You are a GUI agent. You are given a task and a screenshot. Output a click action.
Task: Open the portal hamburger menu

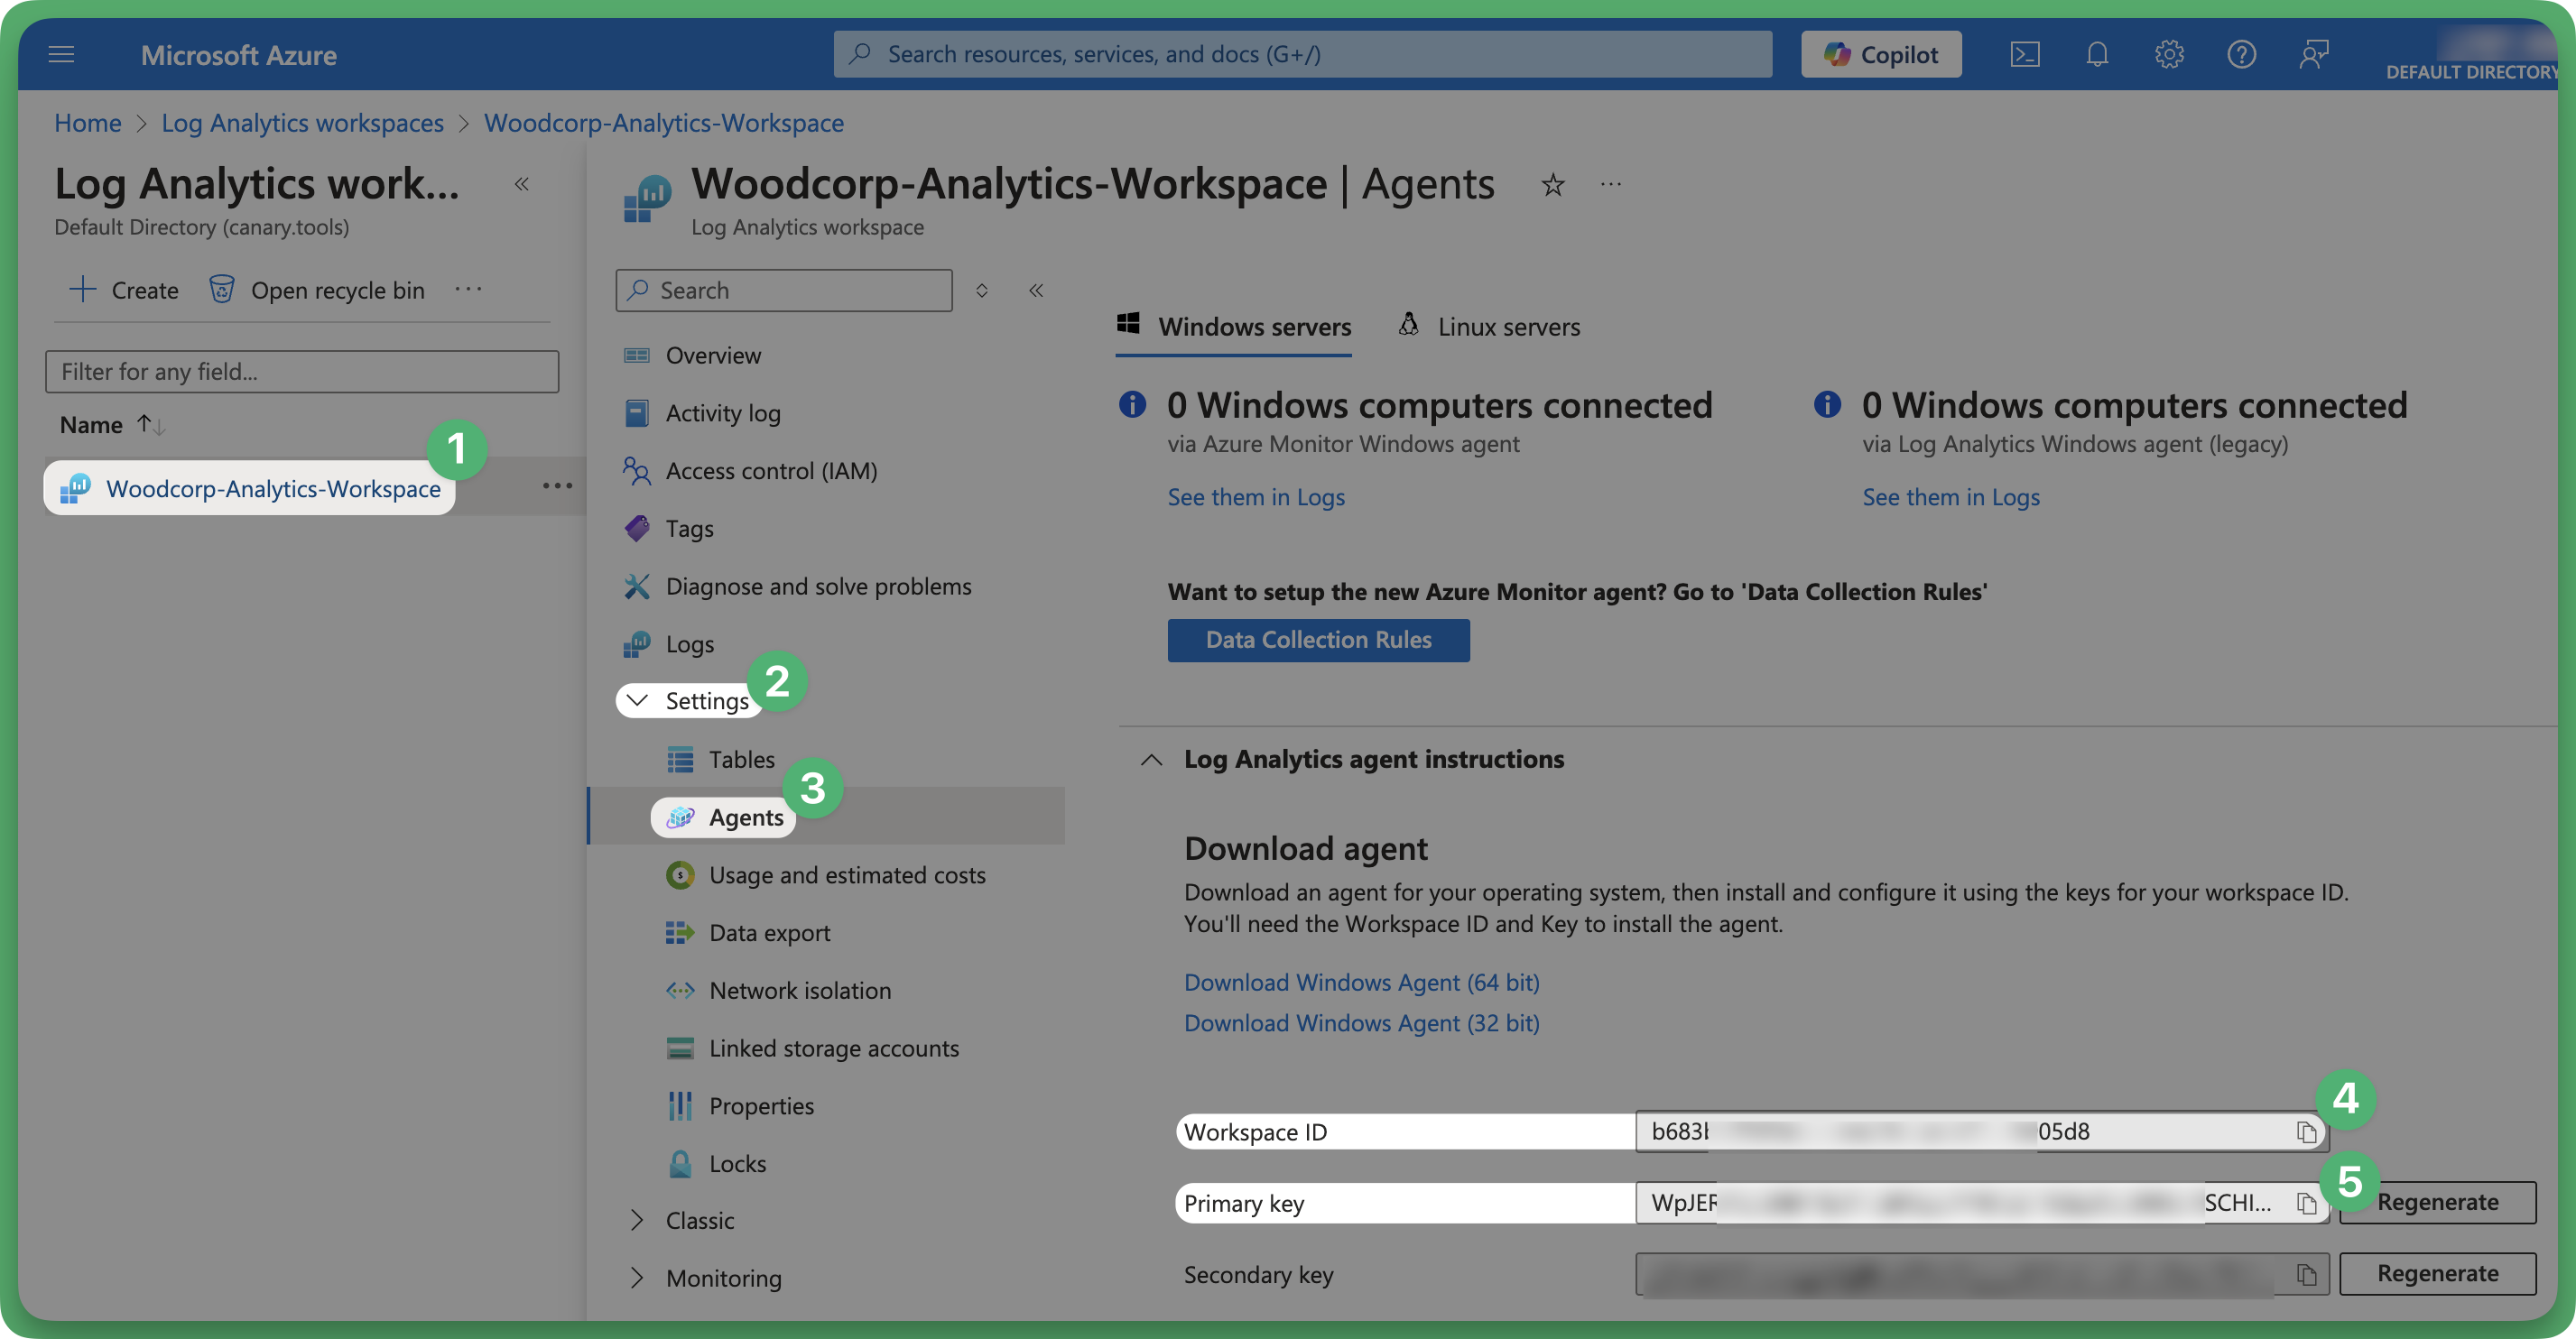coord(61,54)
